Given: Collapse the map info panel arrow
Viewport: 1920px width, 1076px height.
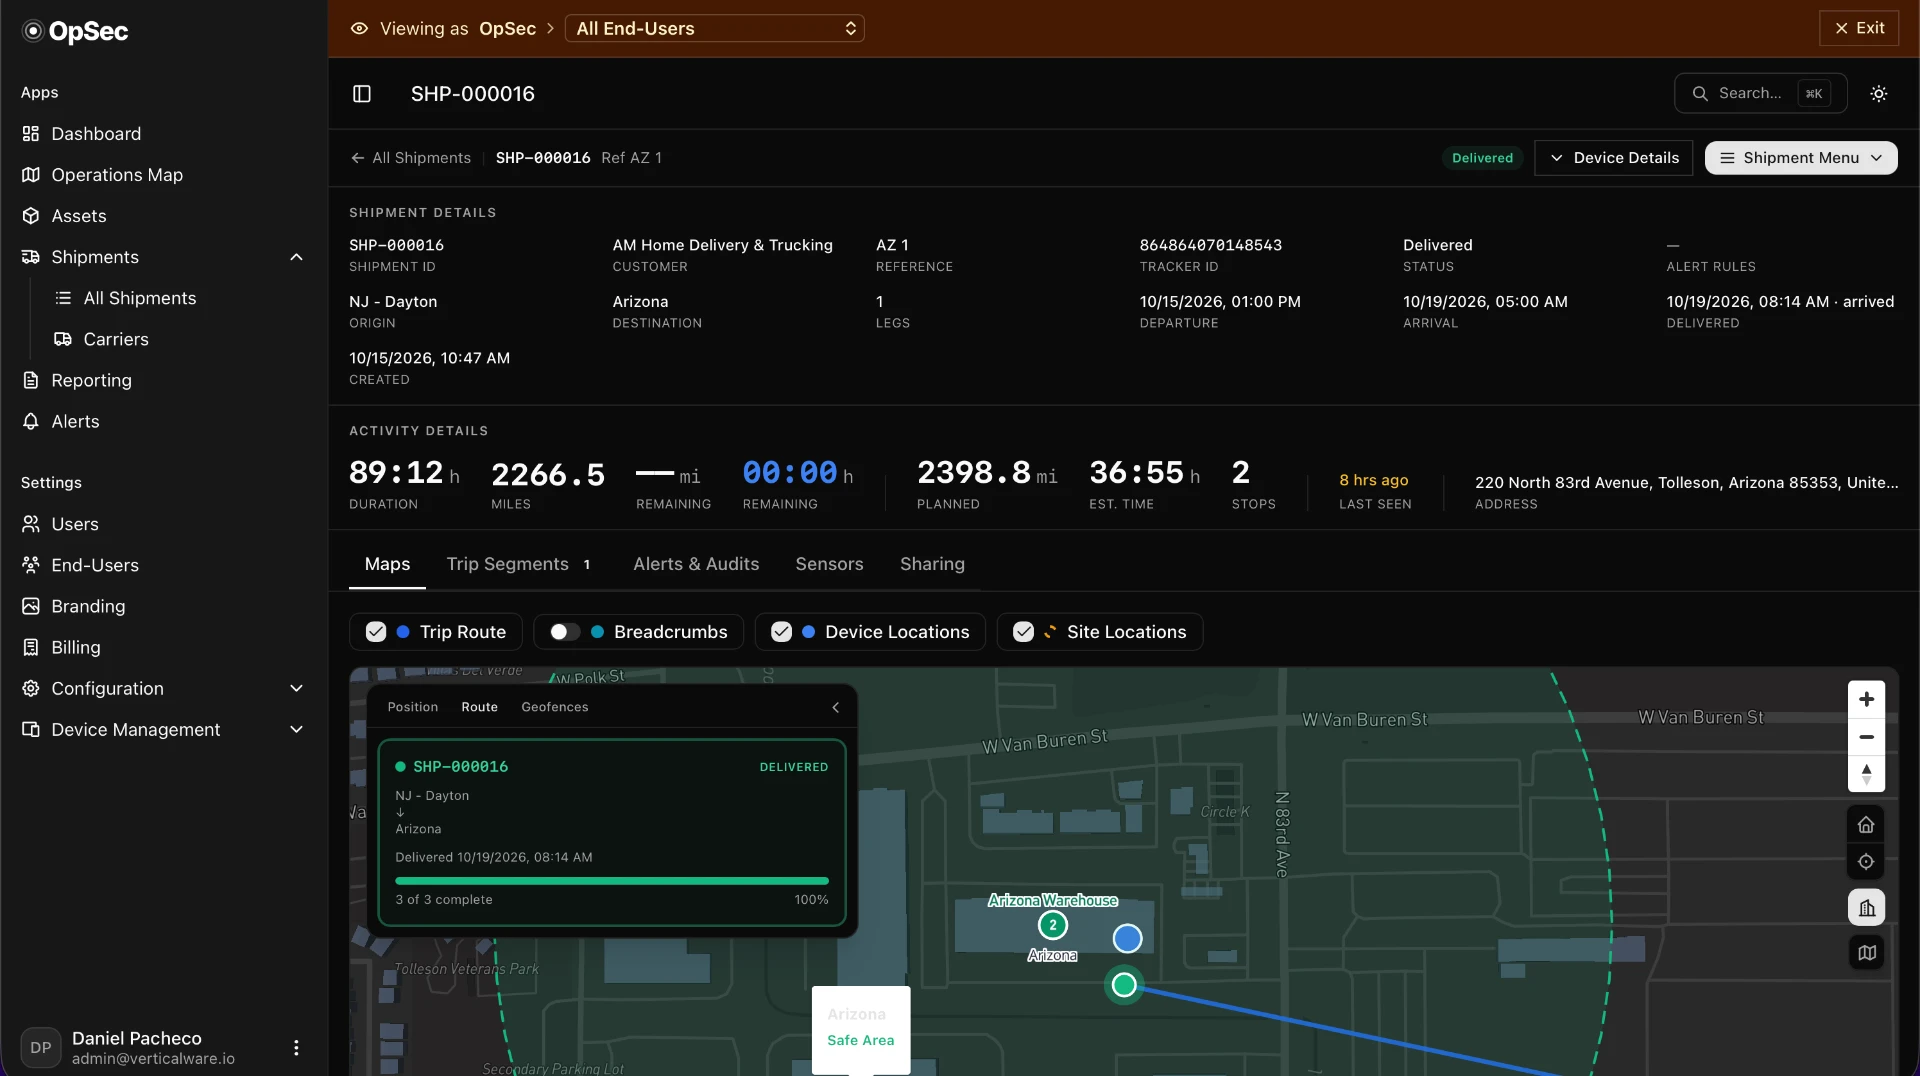Looking at the screenshot, I should pos(836,707).
